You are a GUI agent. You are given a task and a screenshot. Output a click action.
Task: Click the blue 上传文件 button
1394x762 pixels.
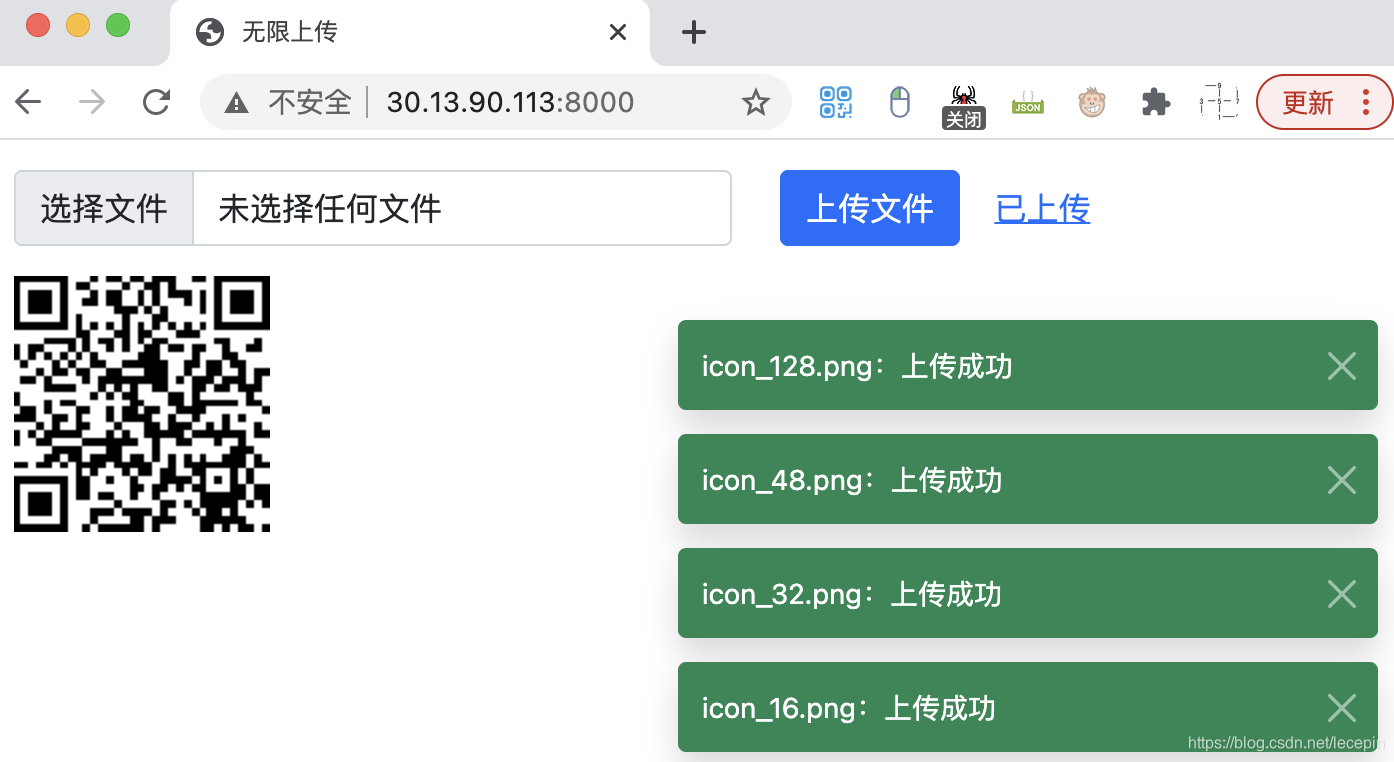(870, 208)
